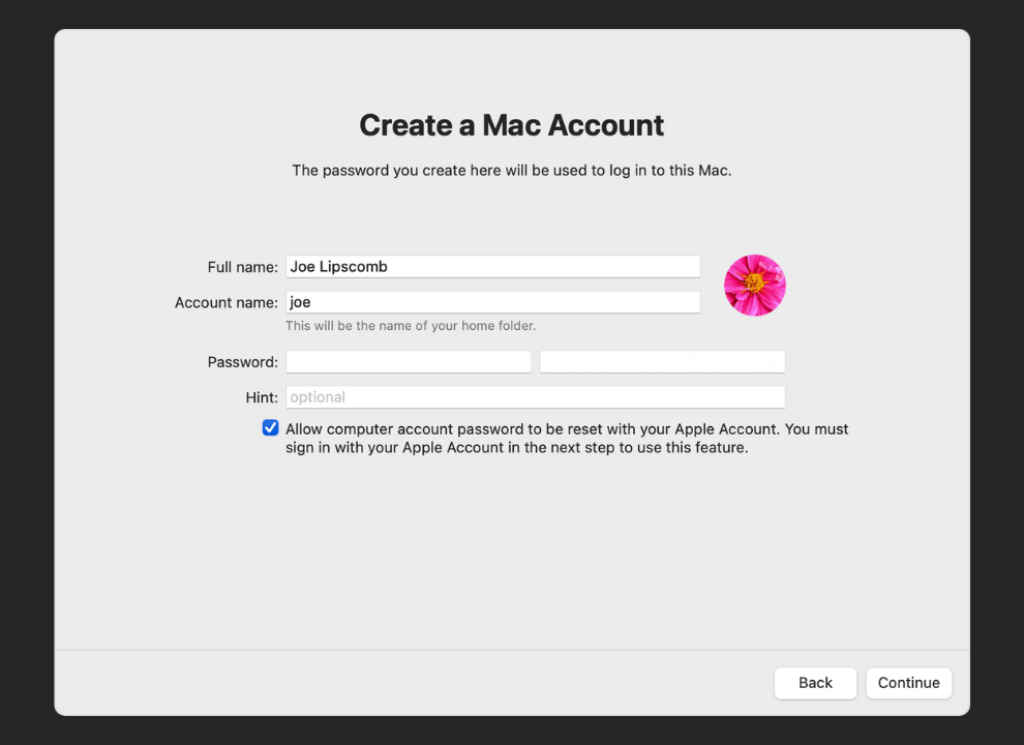Screen dimensions: 1024x745
Task: Click the Create a Mac Account heading
Action: click(511, 125)
